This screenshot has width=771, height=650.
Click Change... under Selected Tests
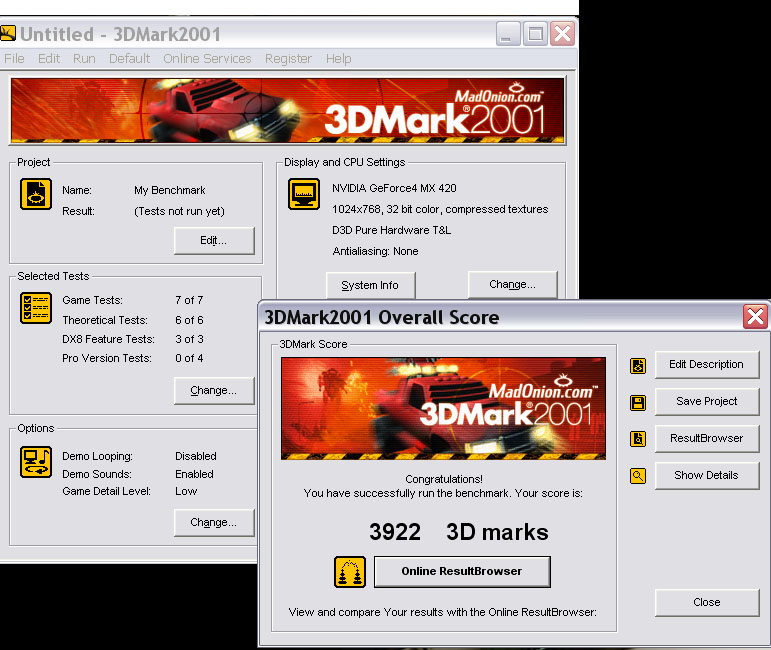click(214, 390)
